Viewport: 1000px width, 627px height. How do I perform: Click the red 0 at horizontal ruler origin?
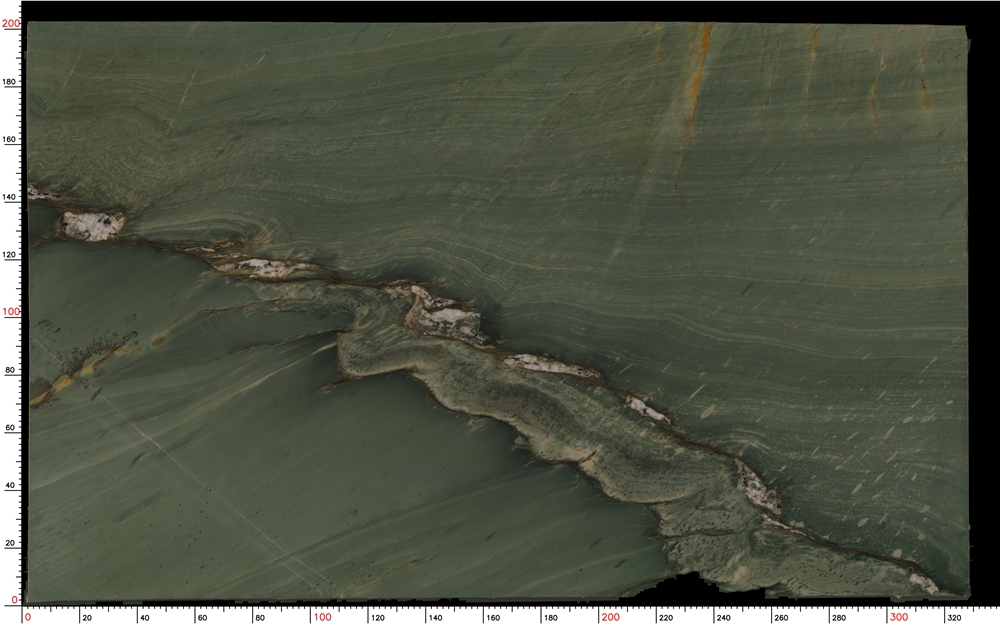coord(27,617)
